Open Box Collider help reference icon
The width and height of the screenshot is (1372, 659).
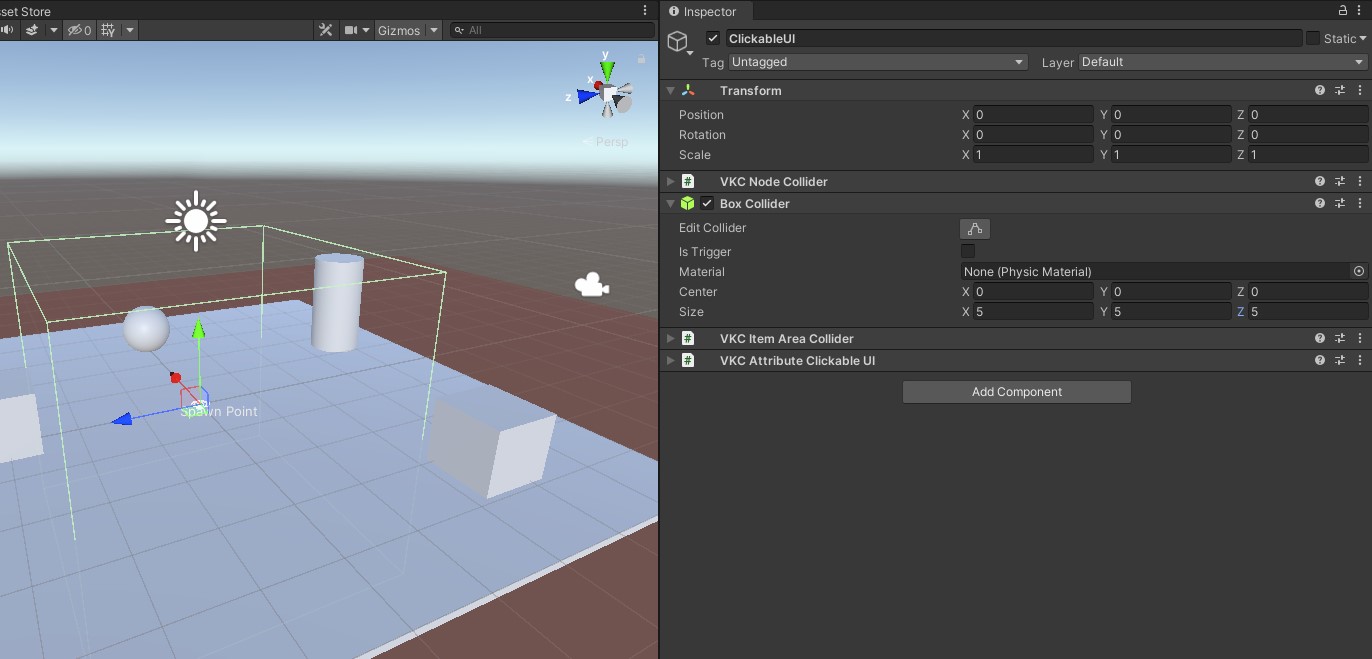pos(1320,203)
